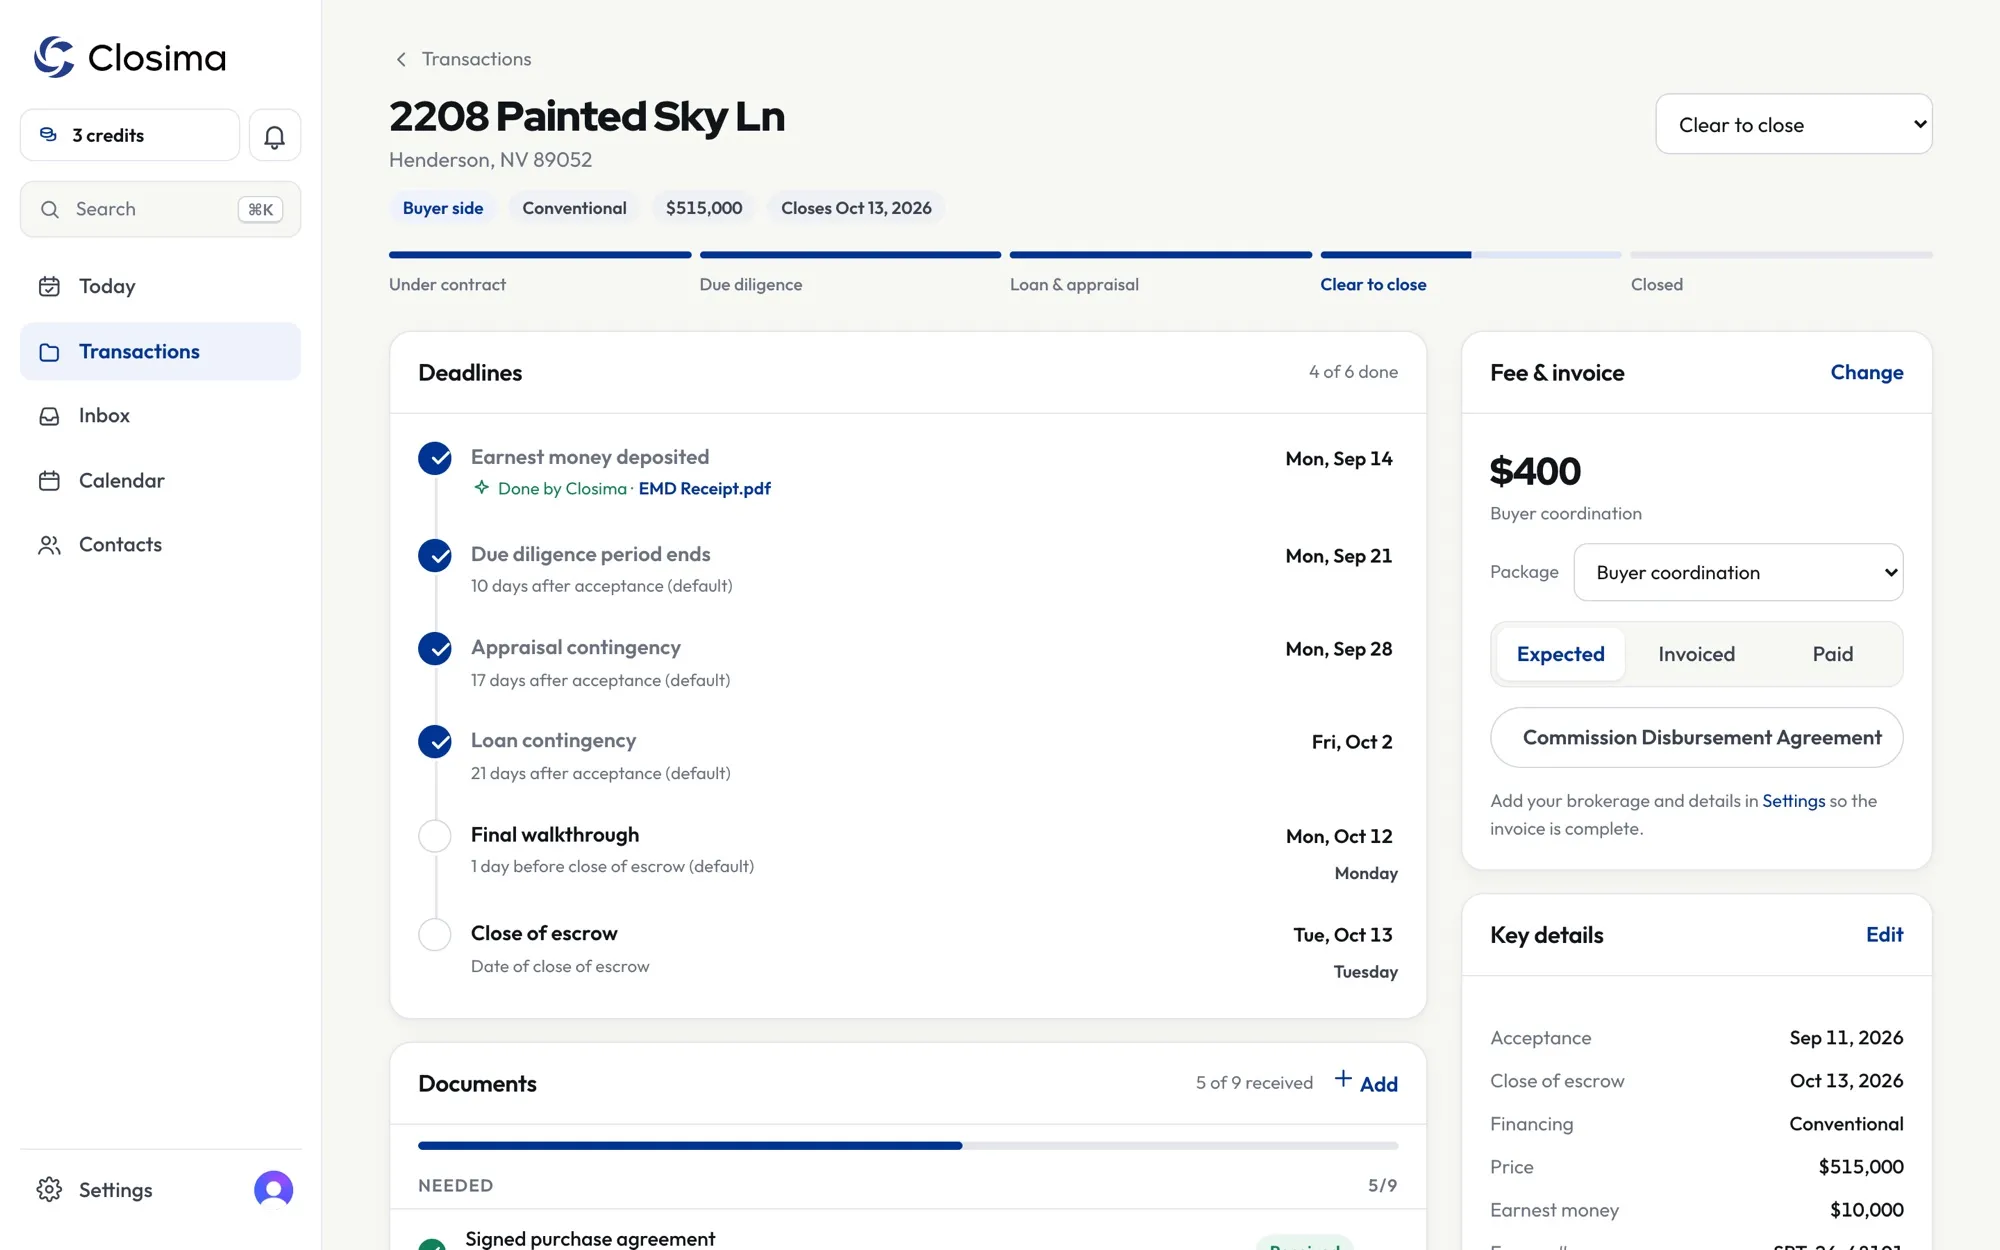Switch fee status to Paid
This screenshot has width=2000, height=1250.
1832,654
